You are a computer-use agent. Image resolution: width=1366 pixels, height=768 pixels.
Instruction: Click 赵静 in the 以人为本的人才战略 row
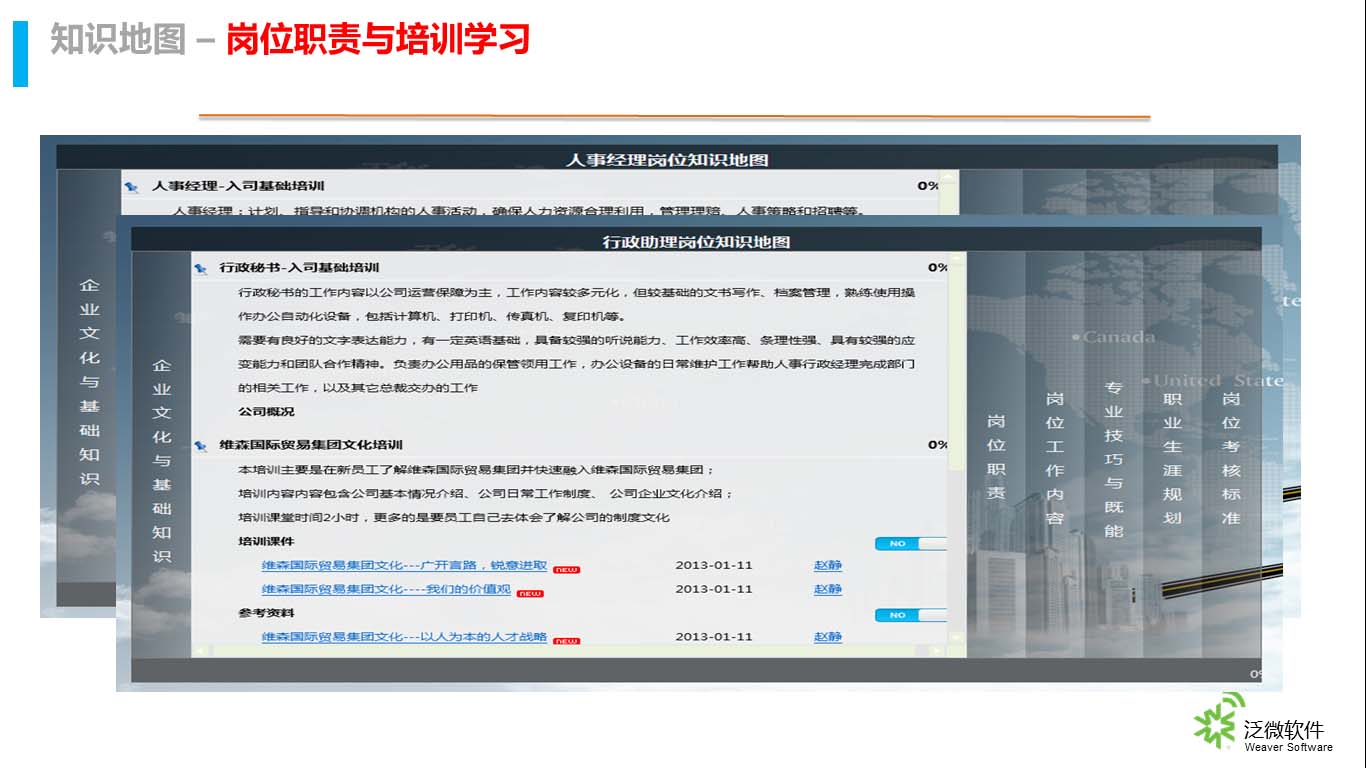828,637
